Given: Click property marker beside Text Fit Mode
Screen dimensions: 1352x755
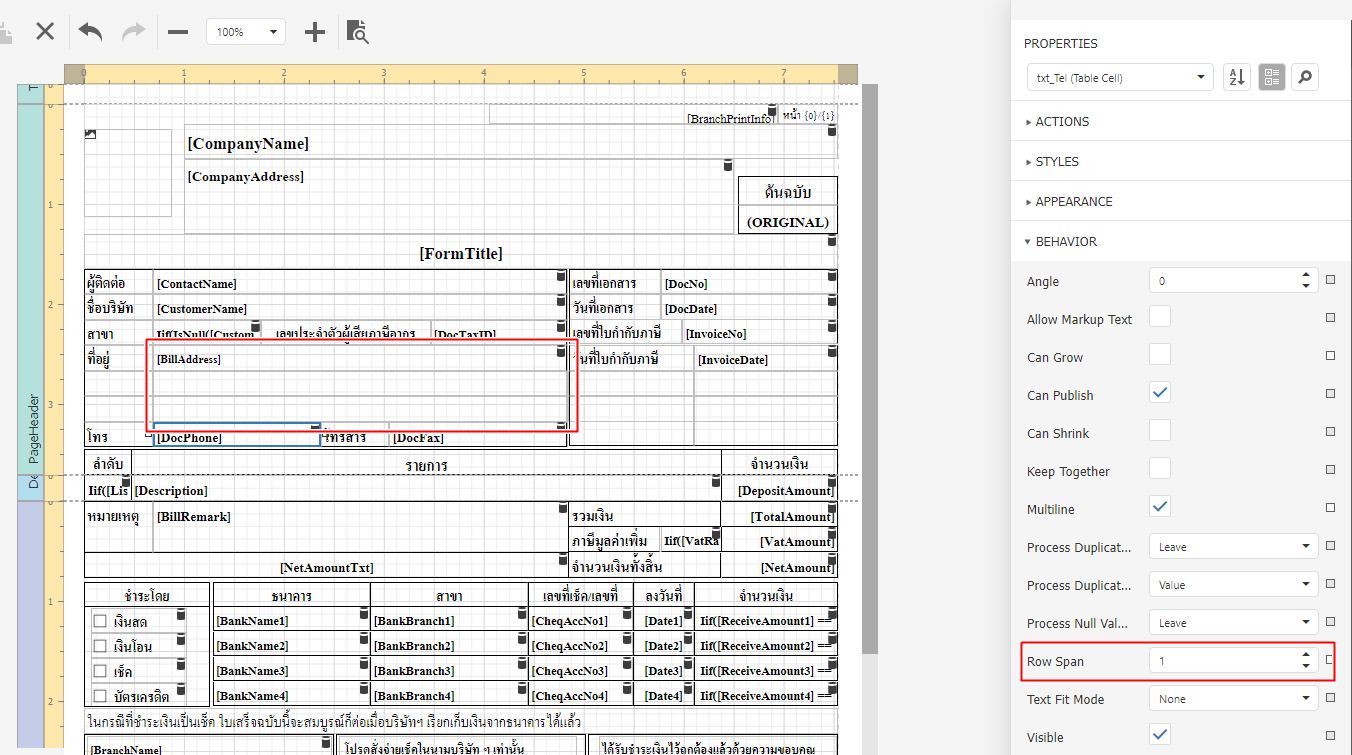Looking at the screenshot, I should (x=1331, y=698).
